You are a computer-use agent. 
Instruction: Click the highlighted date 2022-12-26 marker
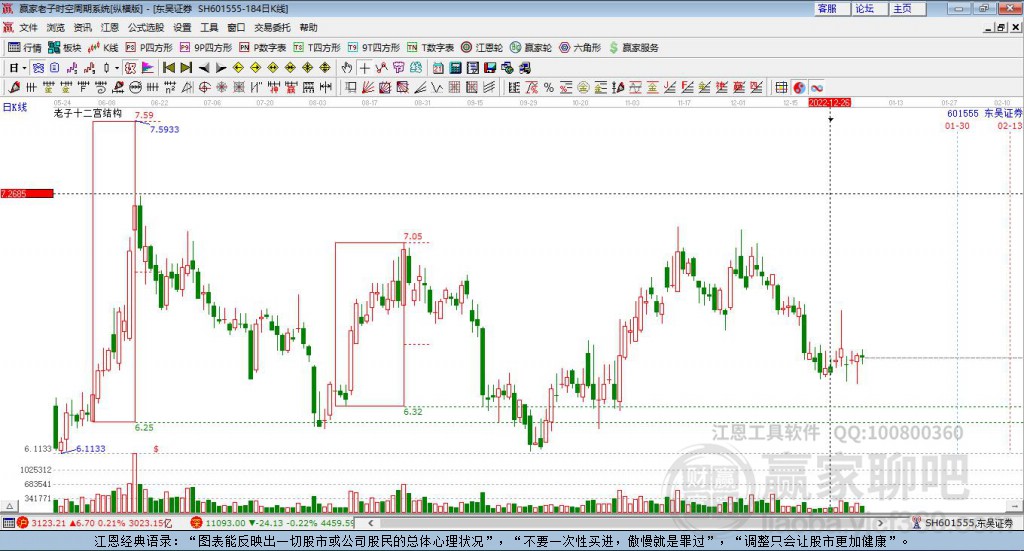click(829, 102)
